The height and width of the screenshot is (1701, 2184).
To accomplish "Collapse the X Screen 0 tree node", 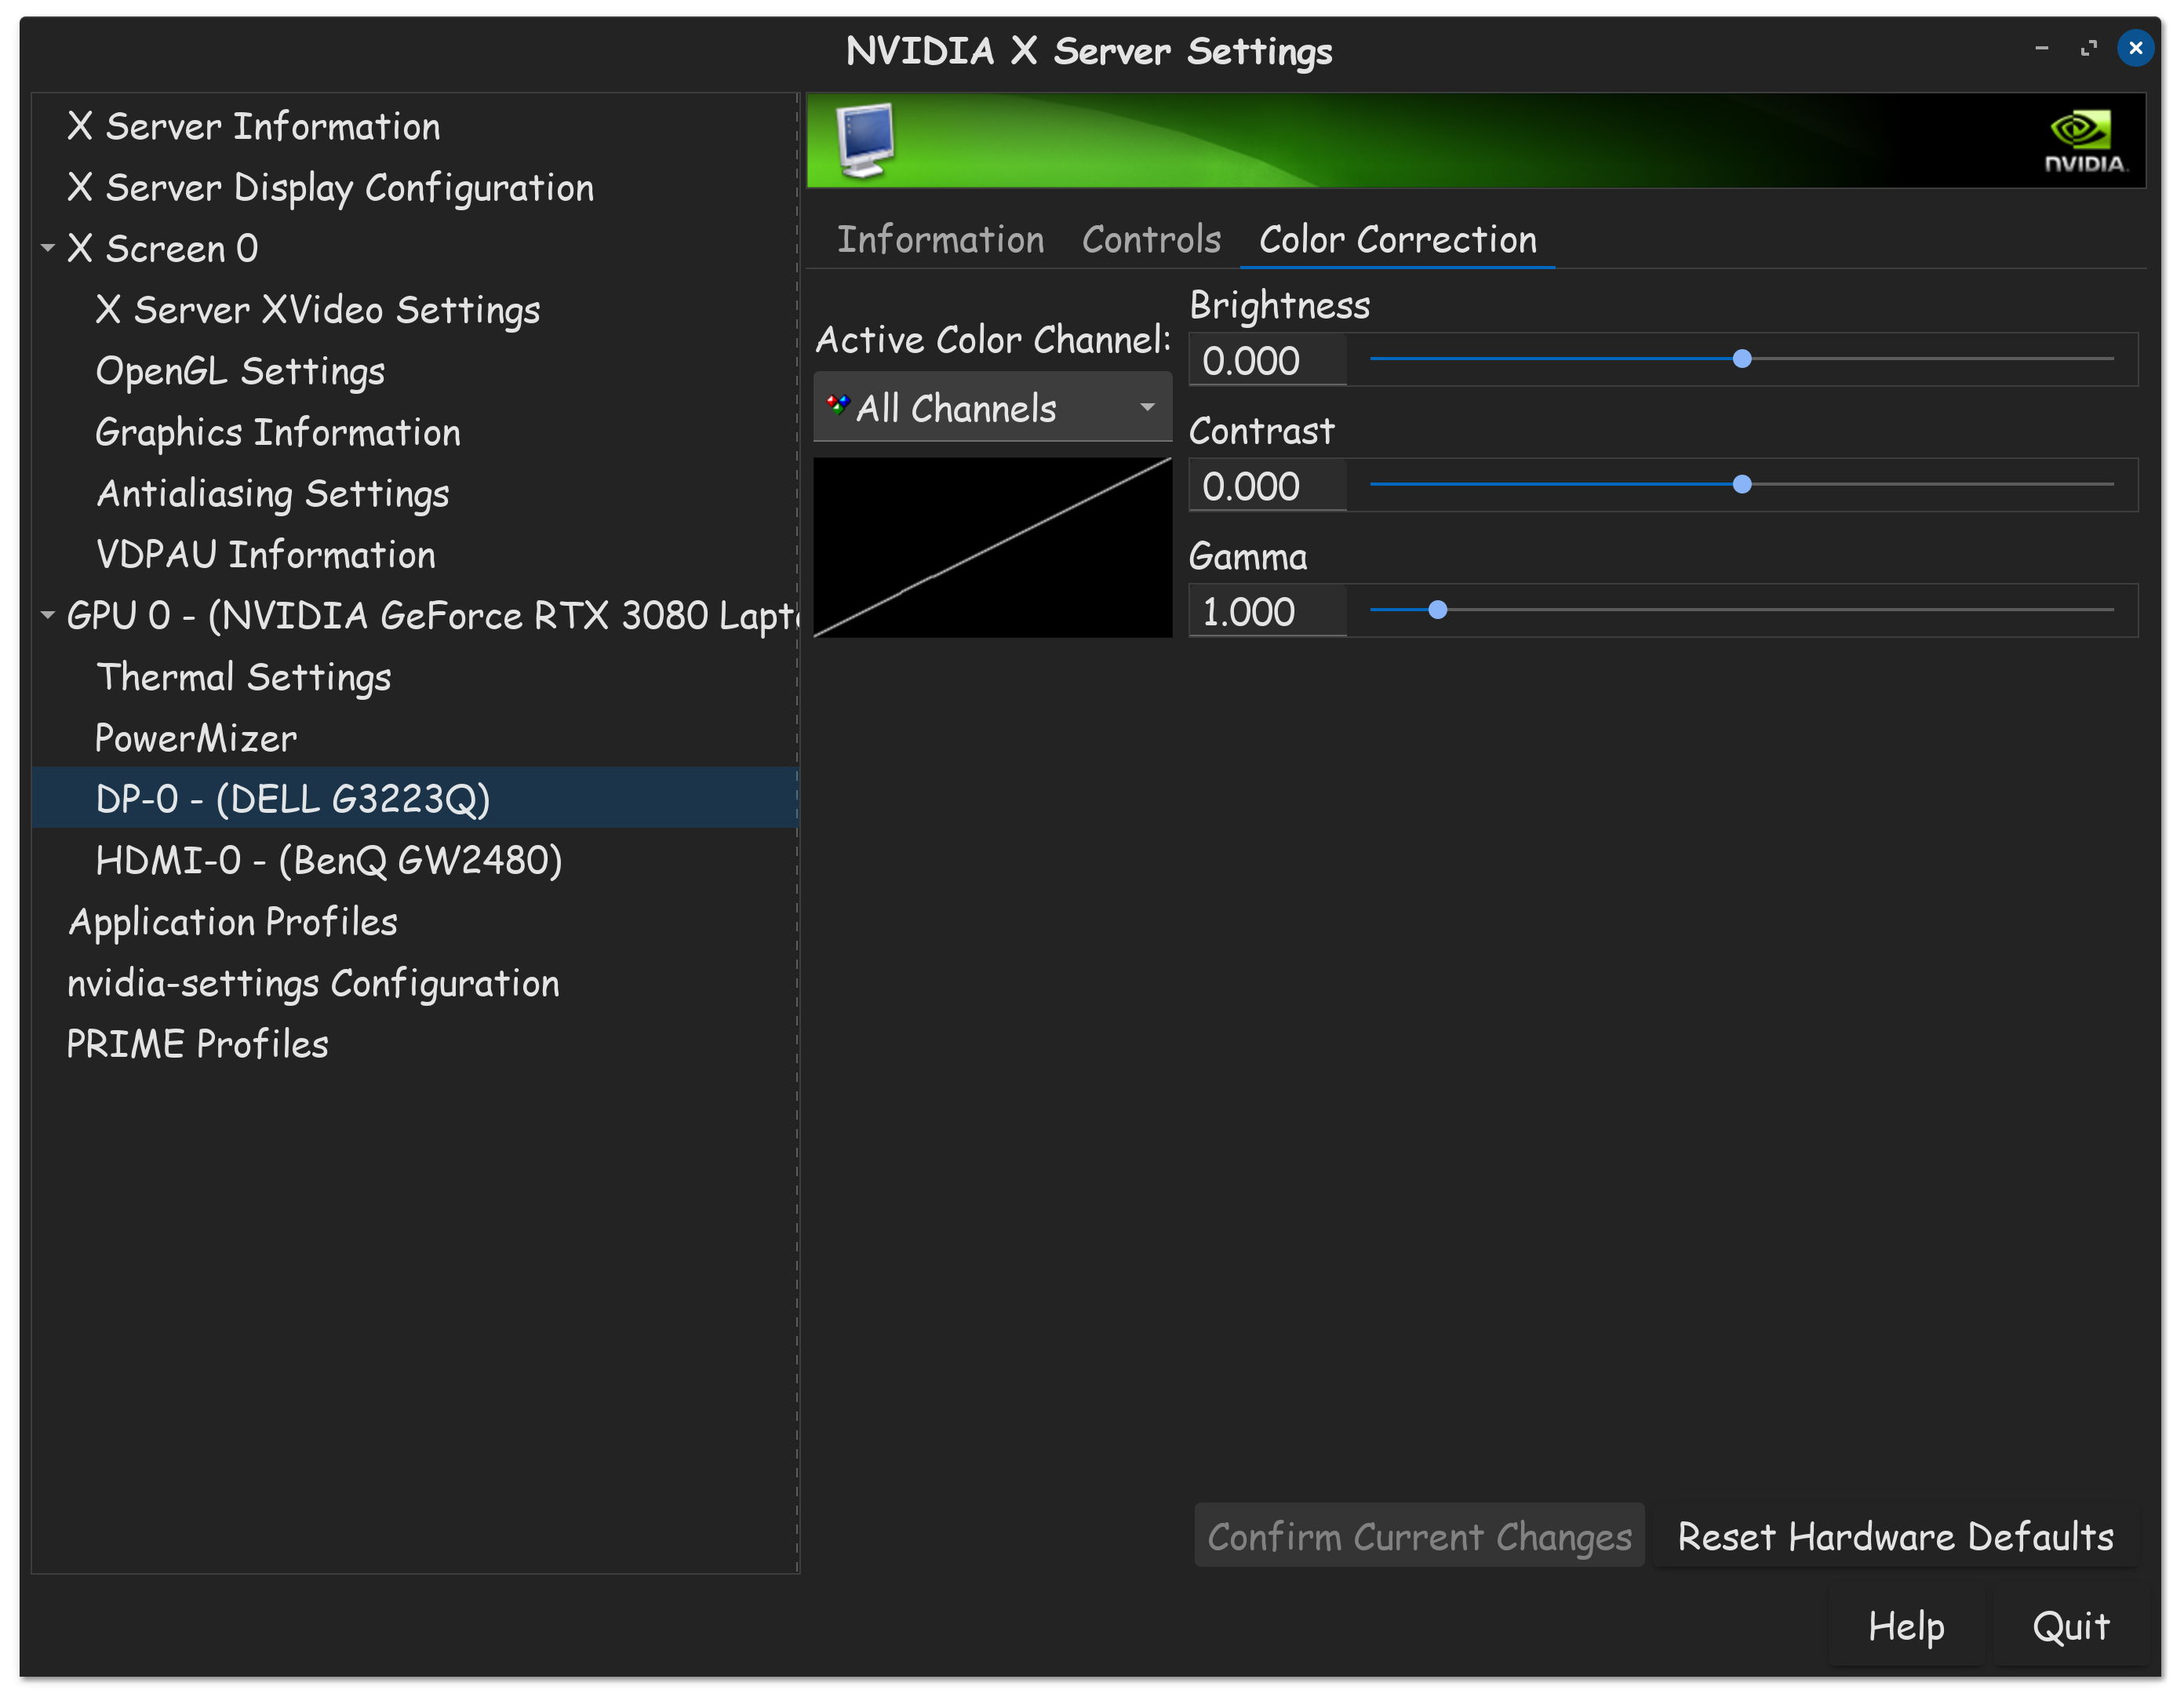I will [47, 247].
